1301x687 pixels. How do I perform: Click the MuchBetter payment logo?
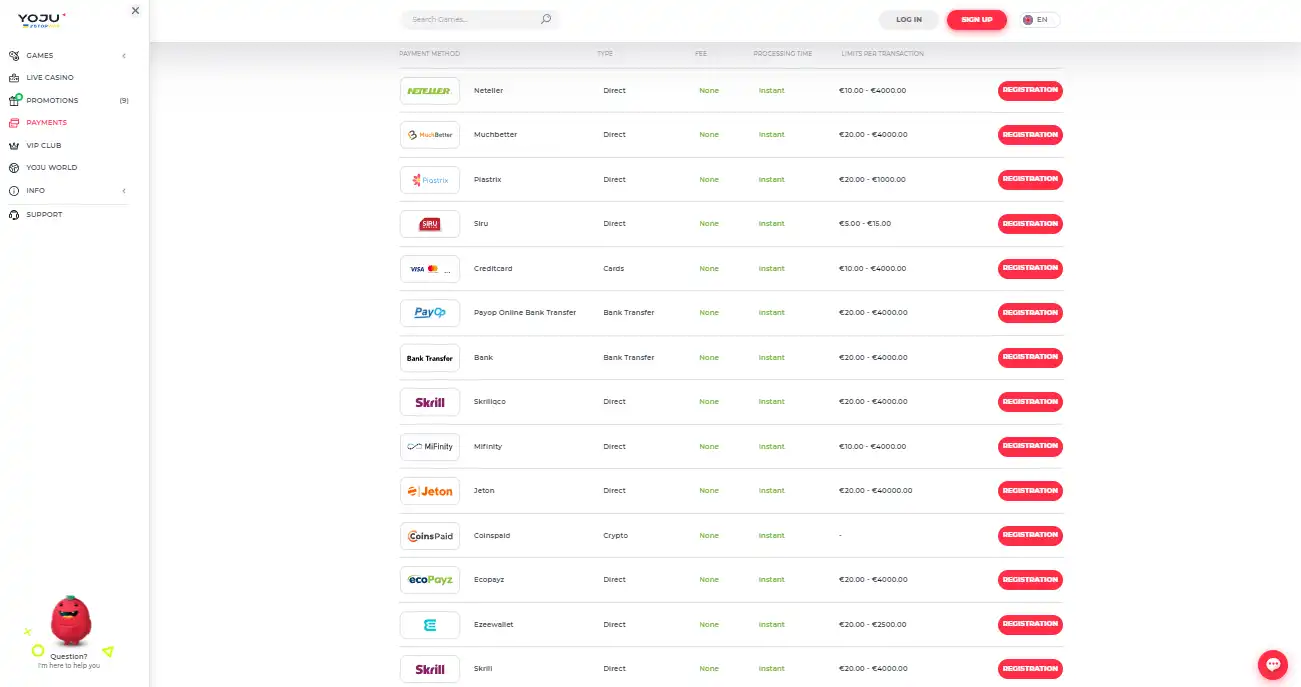coord(429,135)
